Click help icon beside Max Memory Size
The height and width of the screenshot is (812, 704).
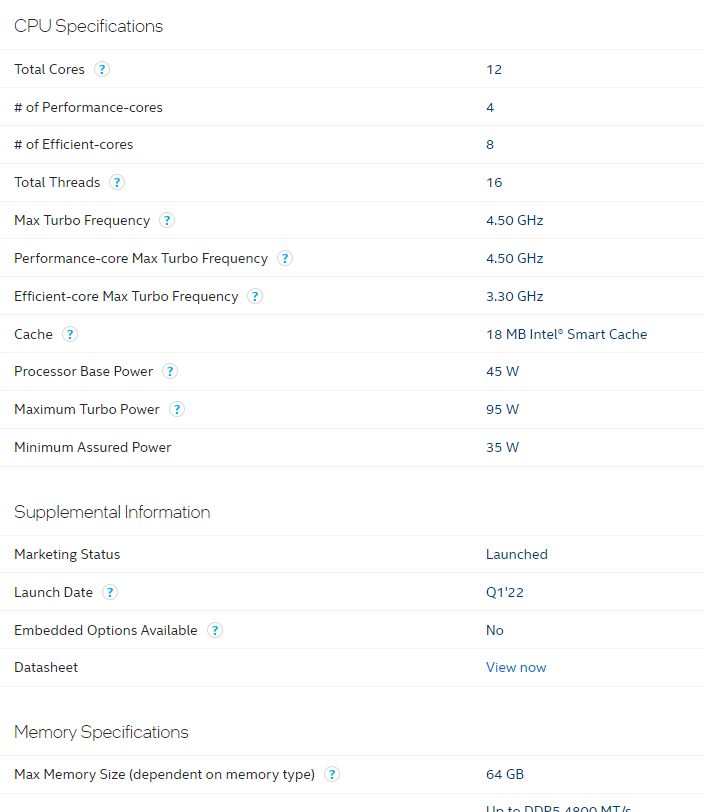332,774
